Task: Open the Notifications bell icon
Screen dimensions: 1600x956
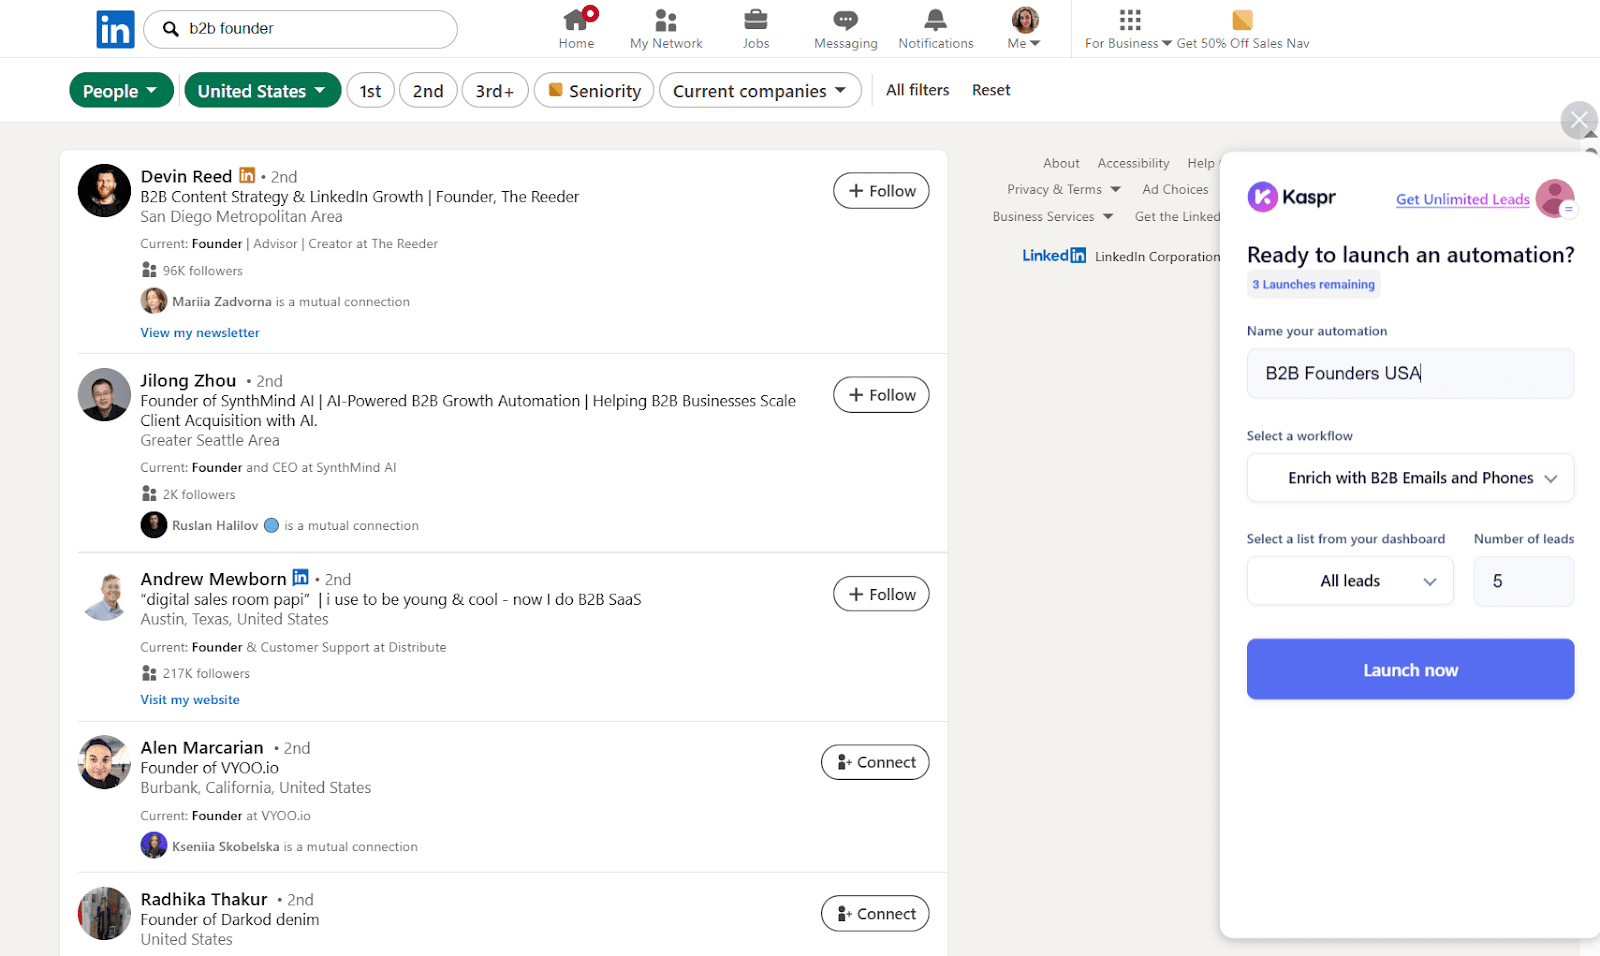Action: [x=935, y=20]
